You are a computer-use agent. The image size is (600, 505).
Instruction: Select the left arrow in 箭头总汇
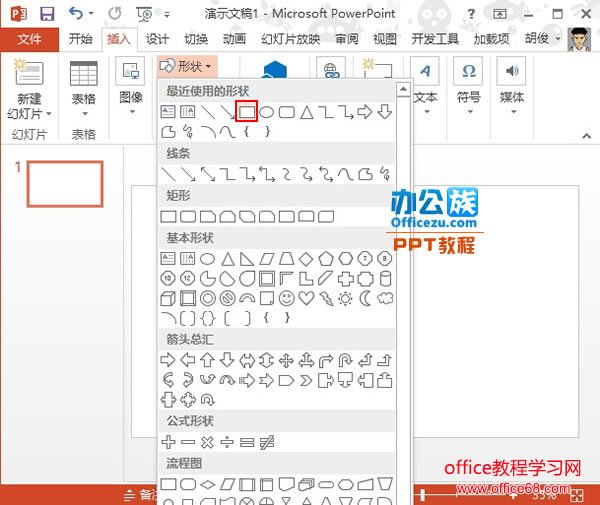pos(188,360)
